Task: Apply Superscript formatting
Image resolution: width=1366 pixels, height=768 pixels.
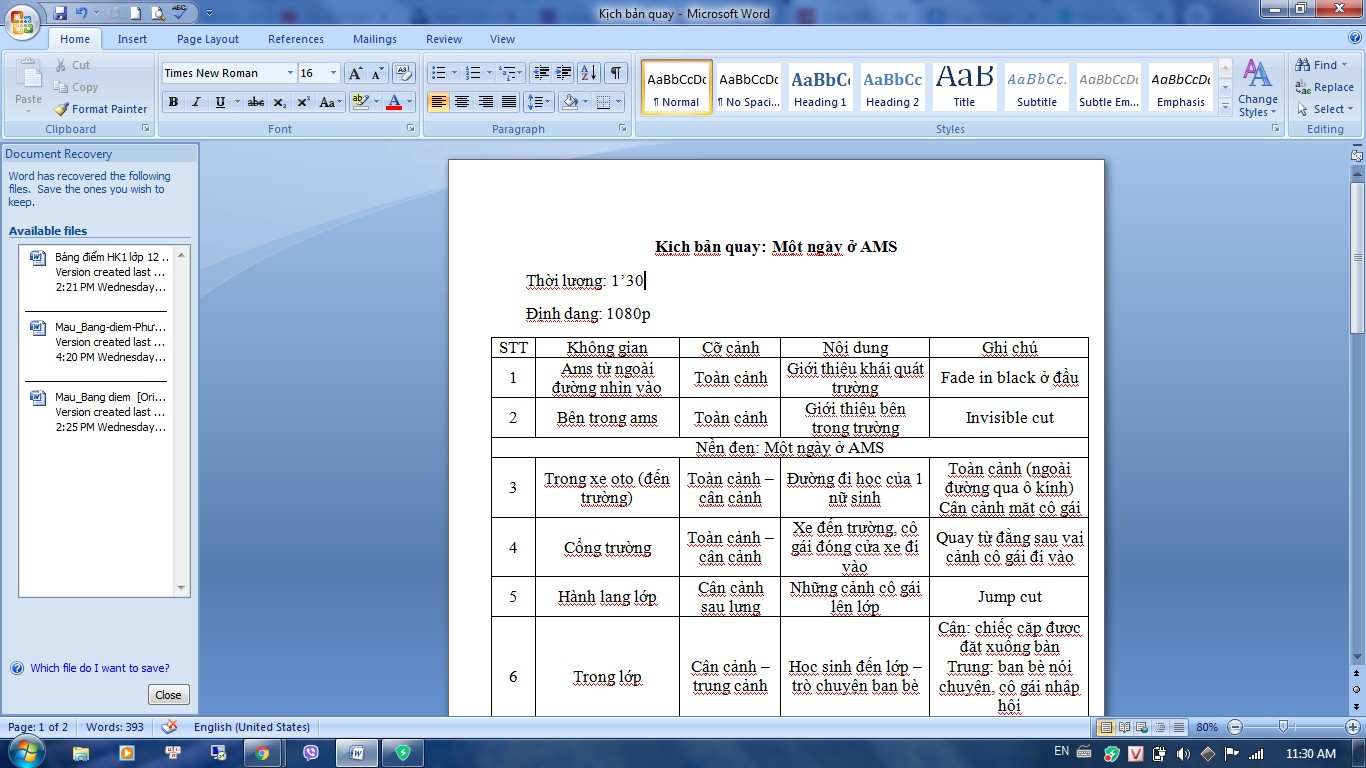Action: click(303, 102)
